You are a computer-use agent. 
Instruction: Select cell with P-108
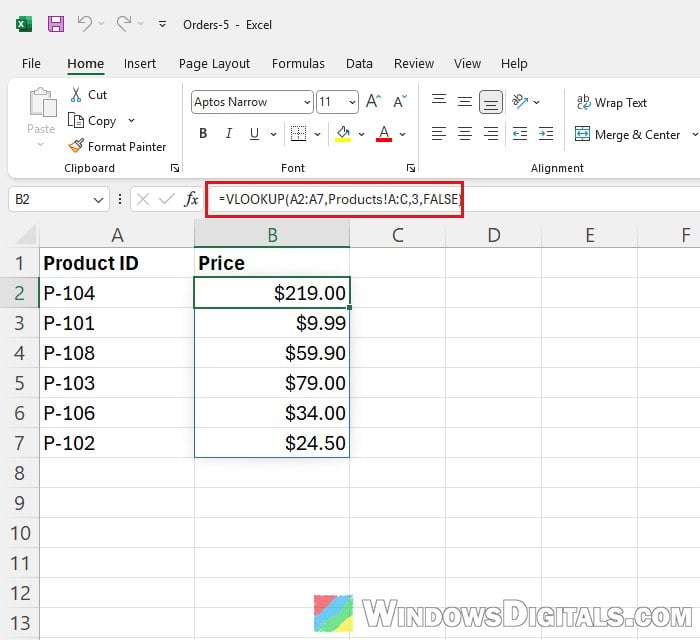coord(117,353)
